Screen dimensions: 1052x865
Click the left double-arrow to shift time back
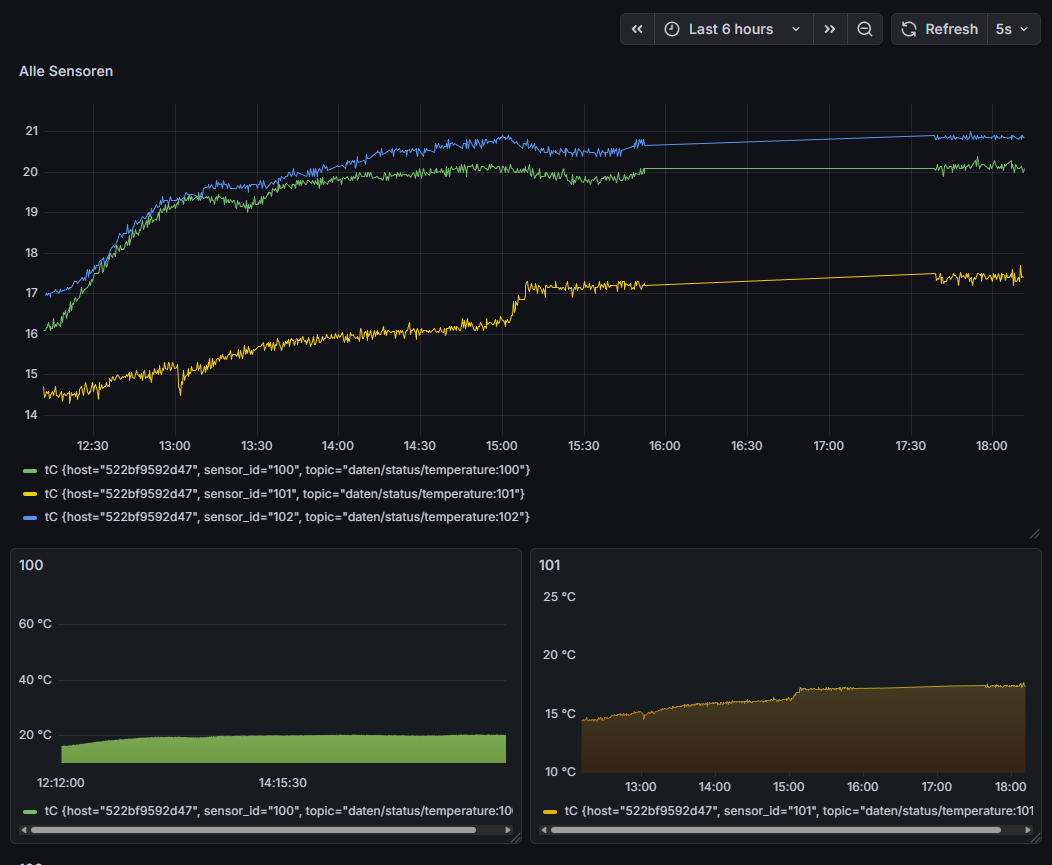click(637, 29)
